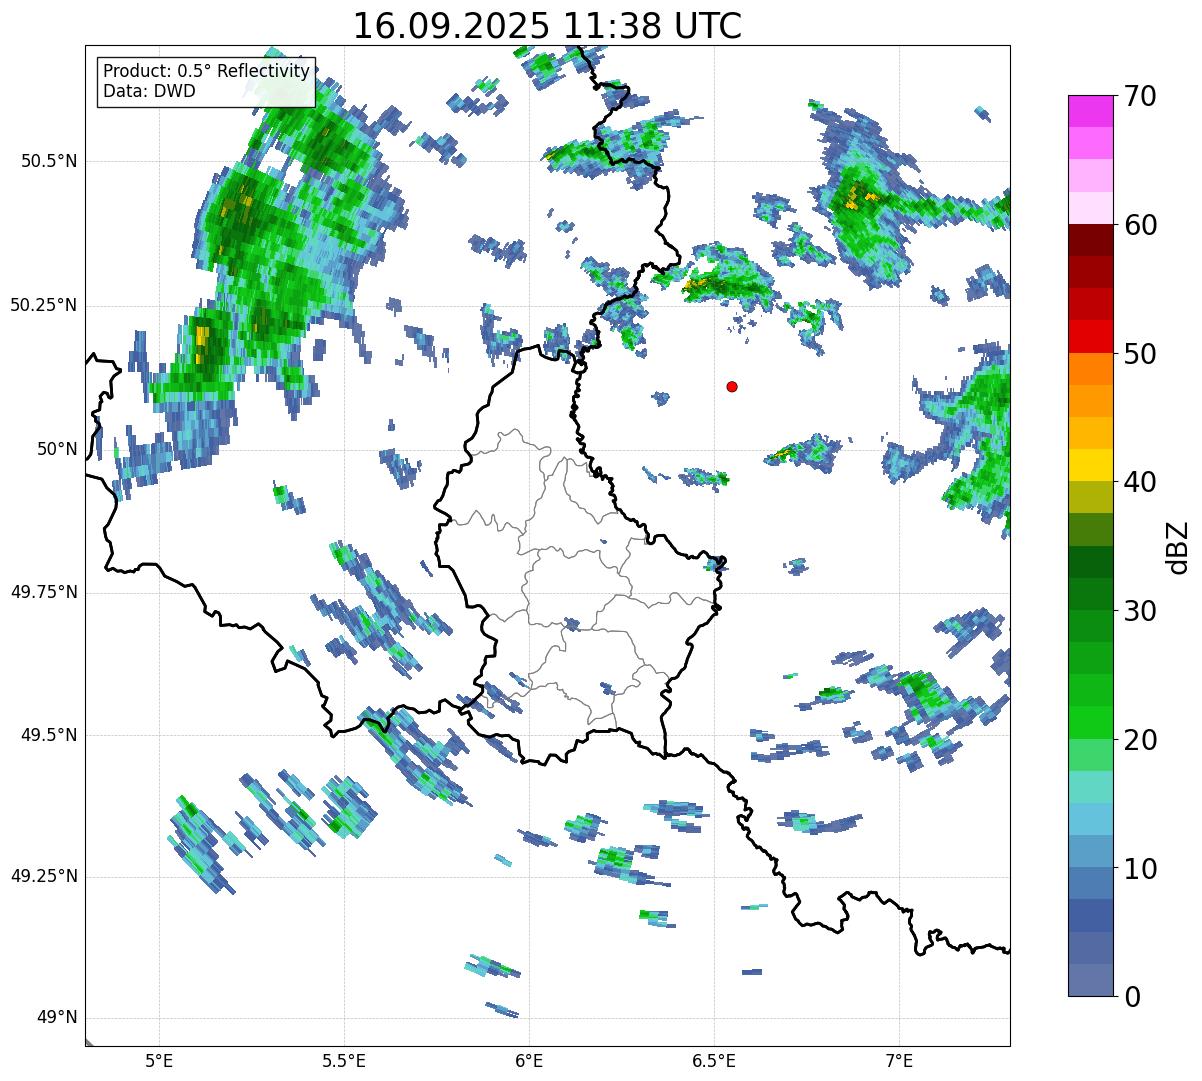Click the dBZ colorbar axis label
1202x1081 pixels.
(1178, 546)
